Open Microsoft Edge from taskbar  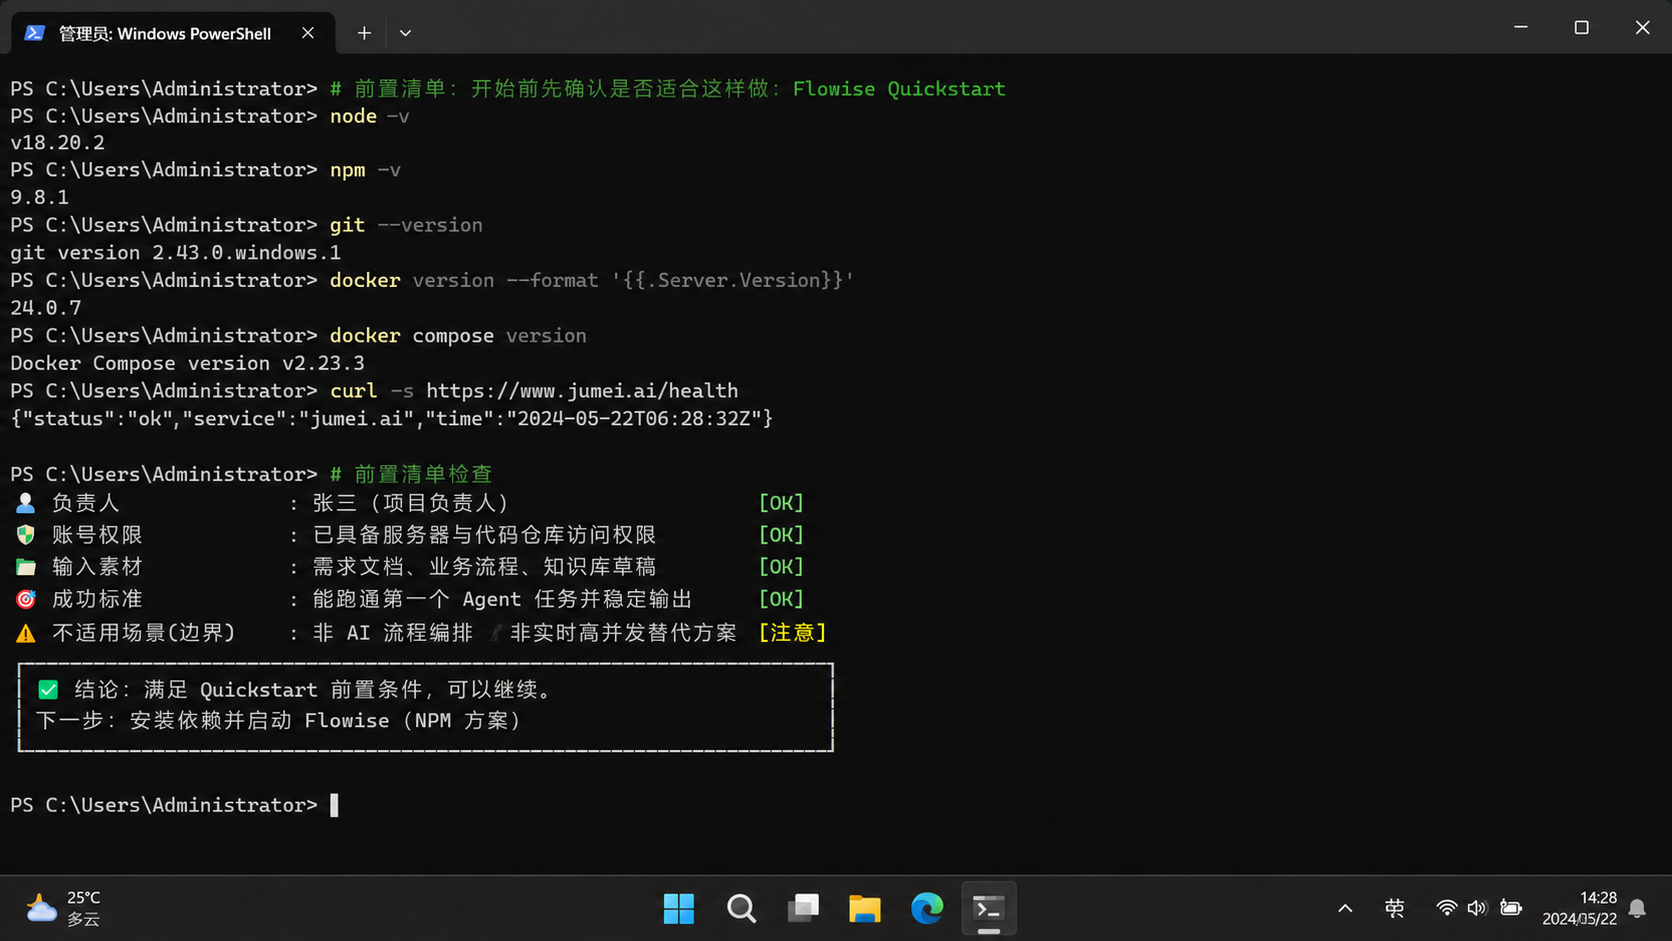click(927, 909)
